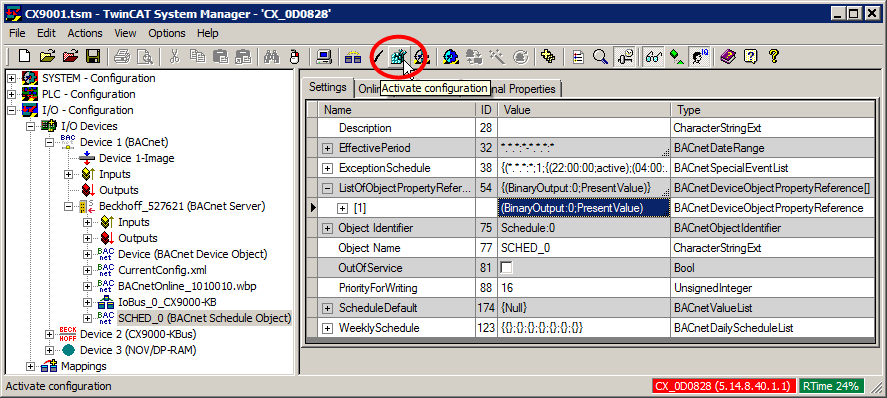Save the configuration with the floppy disk icon
The image size is (887, 398).
point(93,56)
